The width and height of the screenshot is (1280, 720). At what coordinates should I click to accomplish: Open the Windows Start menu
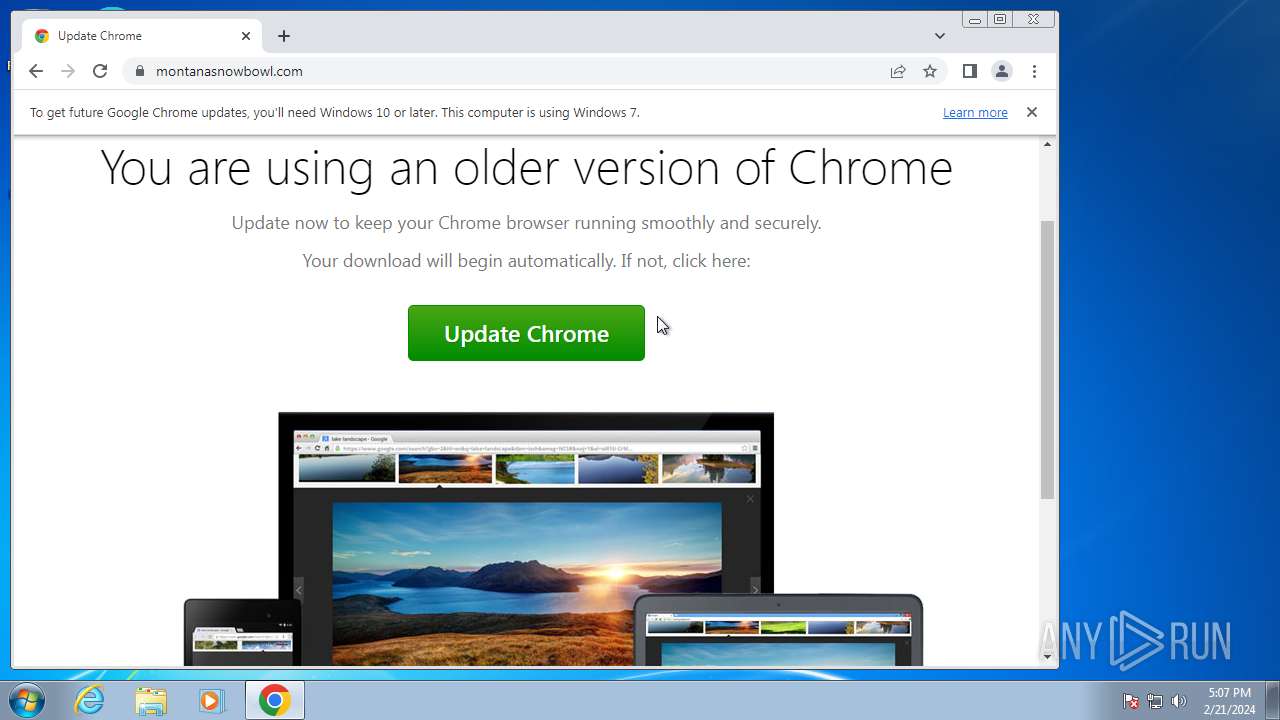pos(27,700)
